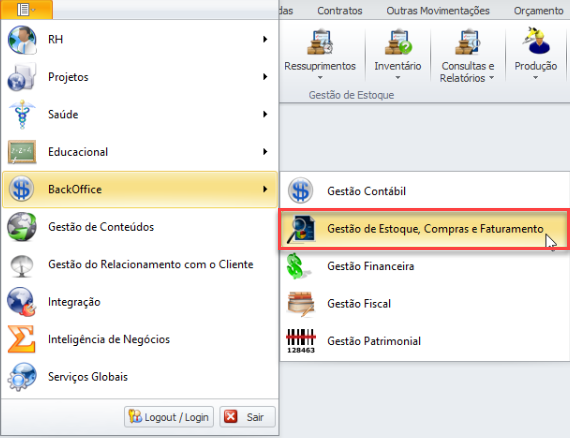Open the Inventário dropdown arrow
The height and width of the screenshot is (438, 570).
[x=398, y=77]
